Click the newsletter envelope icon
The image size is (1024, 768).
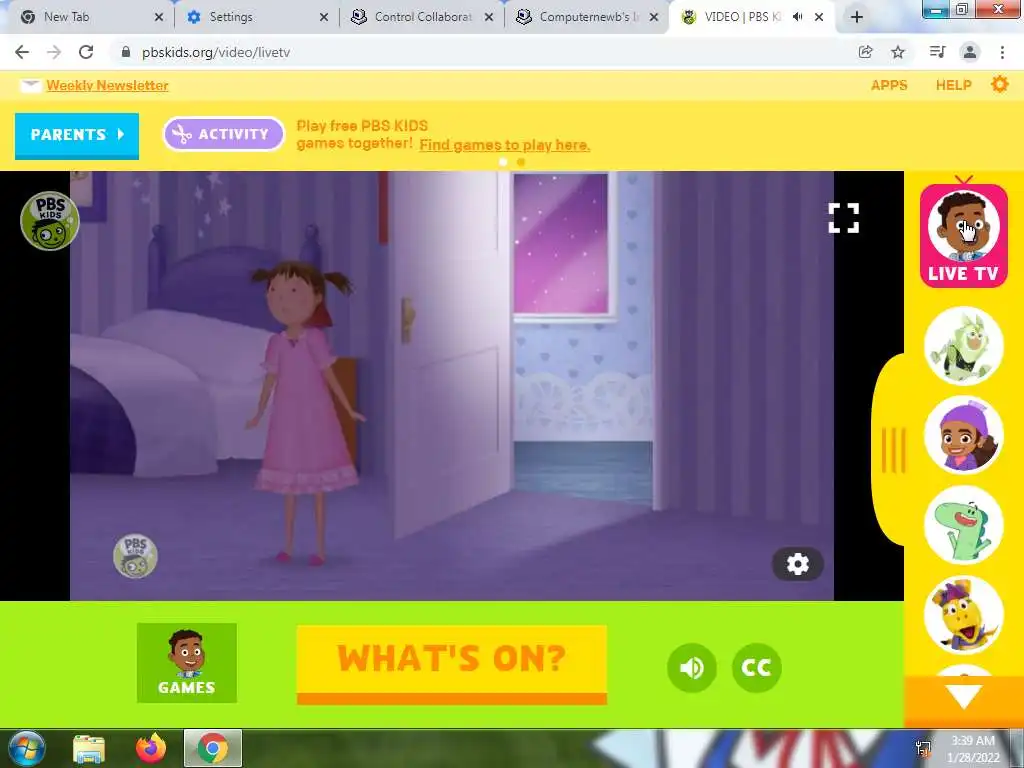[30, 86]
